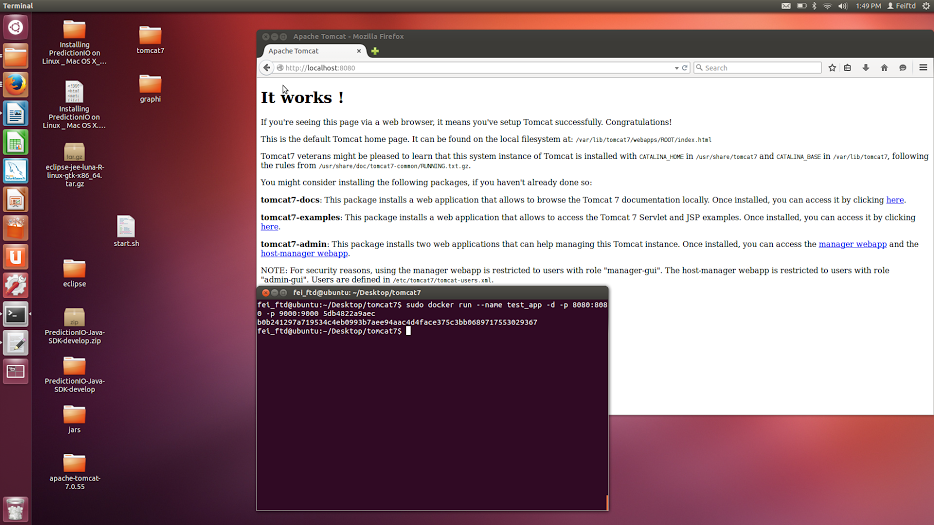934x525 pixels.
Task: Open the jars desktop folder
Action: pos(74,419)
